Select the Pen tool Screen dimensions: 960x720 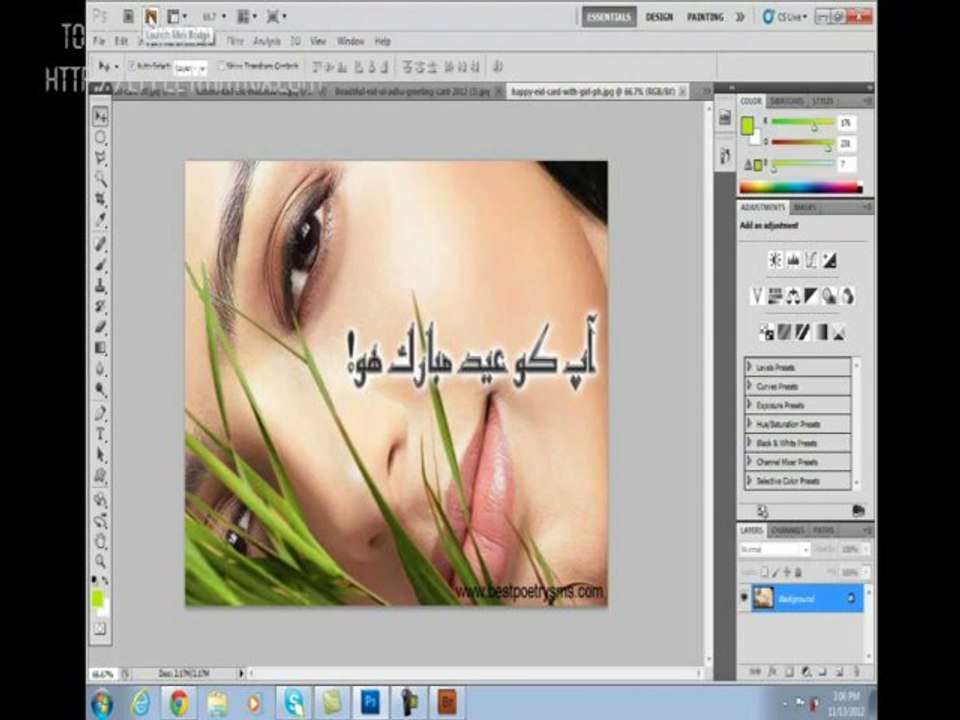100,413
